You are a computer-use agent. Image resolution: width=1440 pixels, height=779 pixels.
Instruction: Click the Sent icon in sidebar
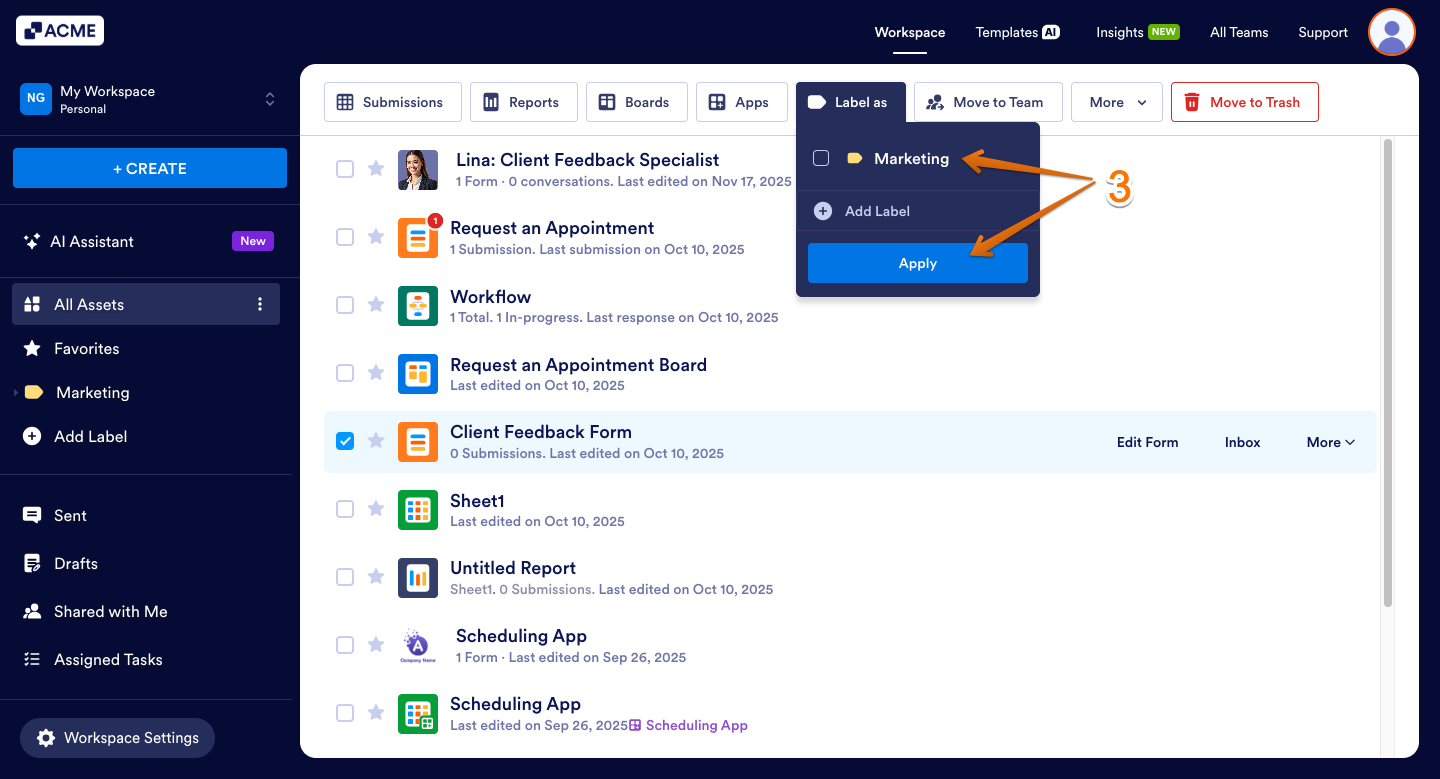click(32, 515)
